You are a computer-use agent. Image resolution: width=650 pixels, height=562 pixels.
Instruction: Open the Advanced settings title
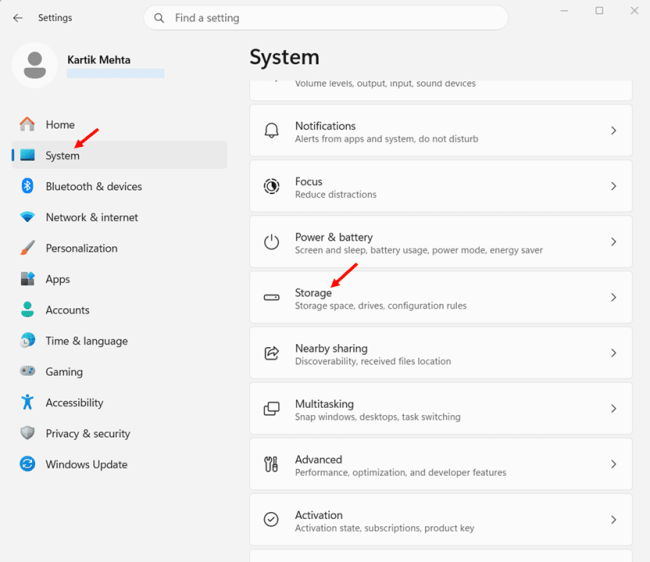coord(318,459)
